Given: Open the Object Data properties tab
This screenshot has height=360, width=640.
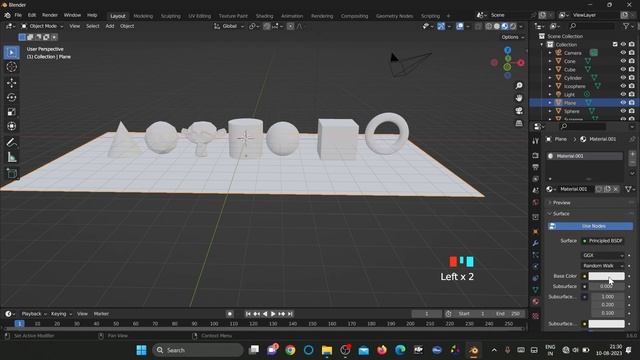Looking at the screenshot, I should pyautogui.click(x=536, y=290).
